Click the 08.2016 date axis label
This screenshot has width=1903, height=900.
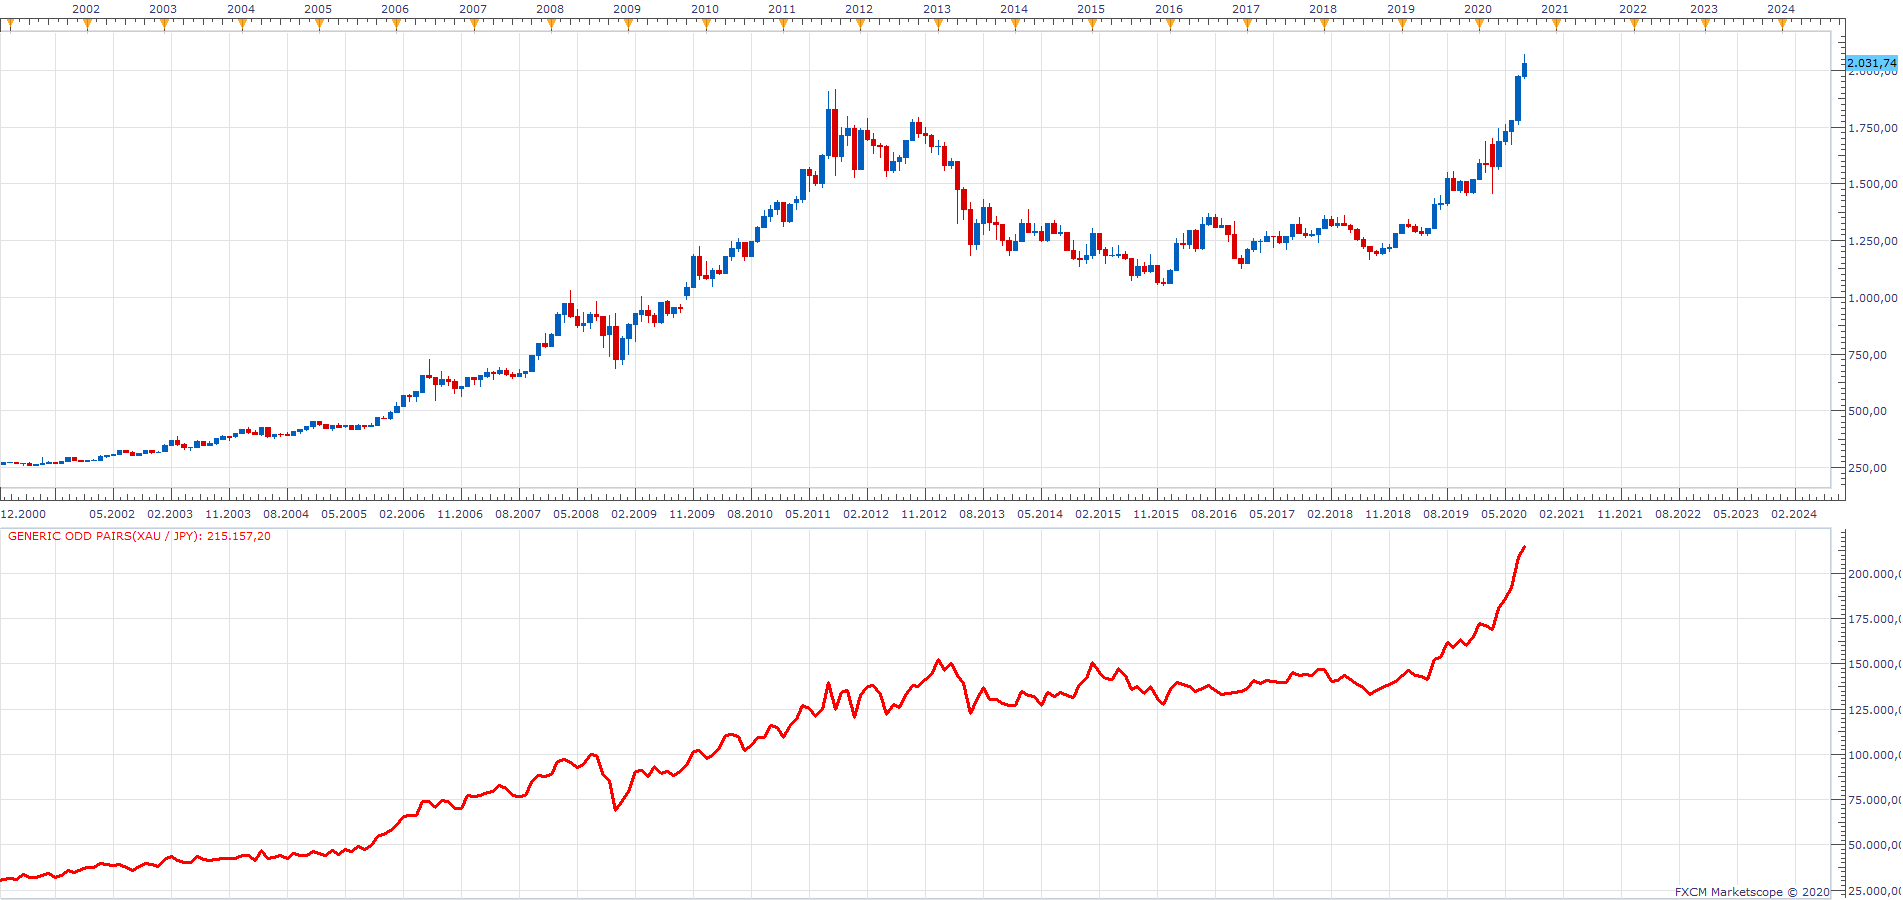[1214, 514]
